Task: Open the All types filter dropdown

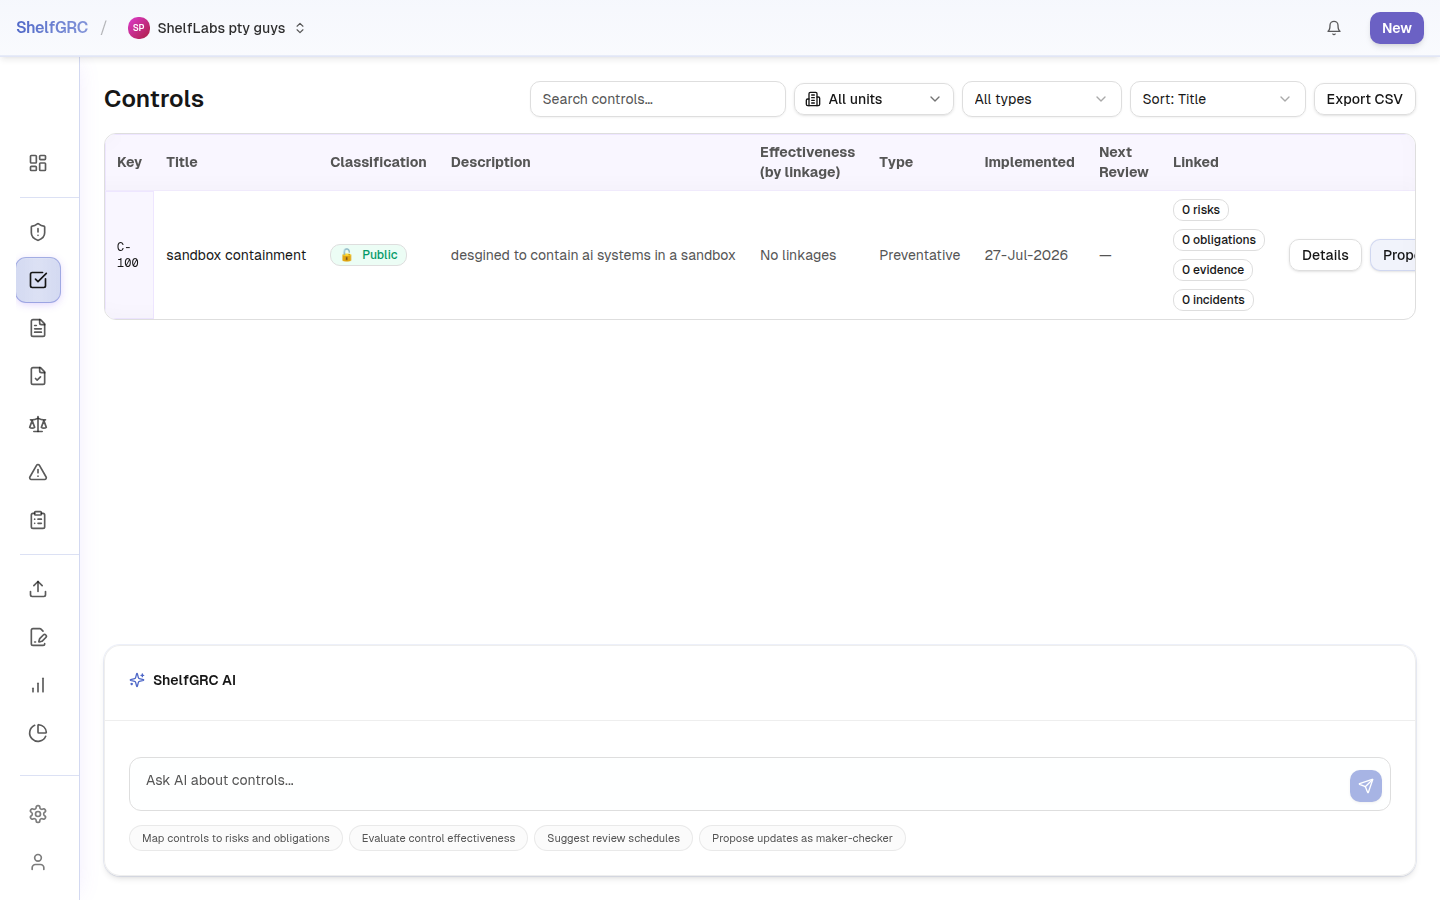Action: click(1042, 99)
